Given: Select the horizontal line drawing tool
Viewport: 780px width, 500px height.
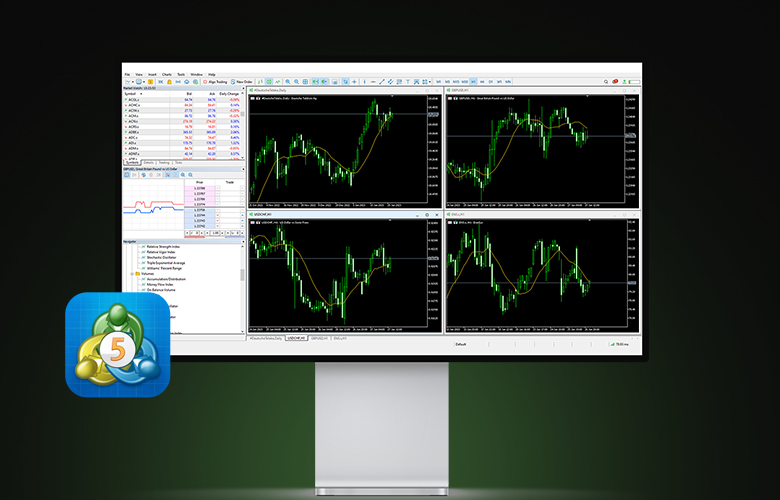Looking at the screenshot, I should click(x=373, y=82).
